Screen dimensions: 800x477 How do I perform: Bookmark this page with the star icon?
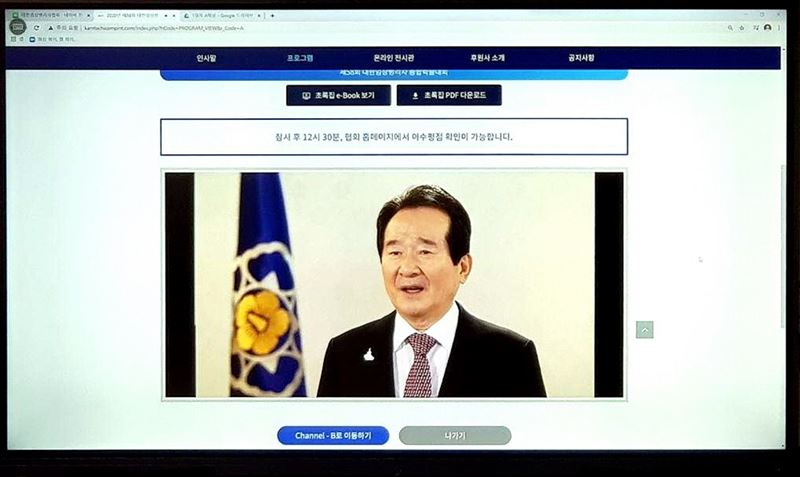pos(742,28)
